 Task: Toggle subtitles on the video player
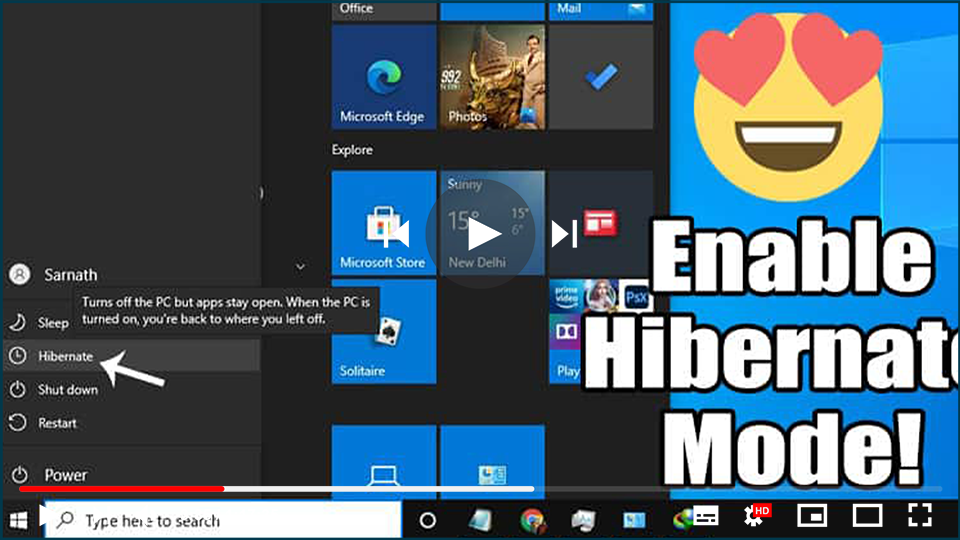[x=706, y=516]
